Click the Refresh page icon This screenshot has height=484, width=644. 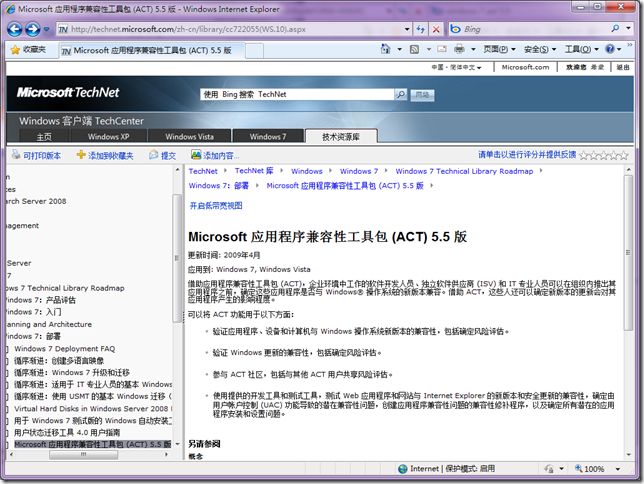click(420, 29)
